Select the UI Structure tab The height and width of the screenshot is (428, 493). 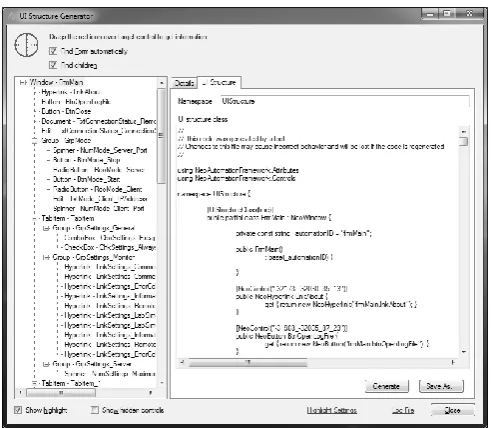pyautogui.click(x=219, y=82)
